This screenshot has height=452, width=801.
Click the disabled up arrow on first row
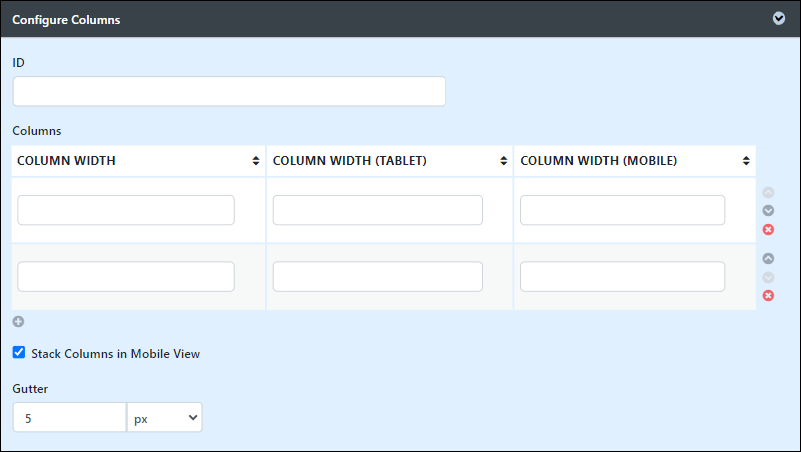(x=768, y=193)
